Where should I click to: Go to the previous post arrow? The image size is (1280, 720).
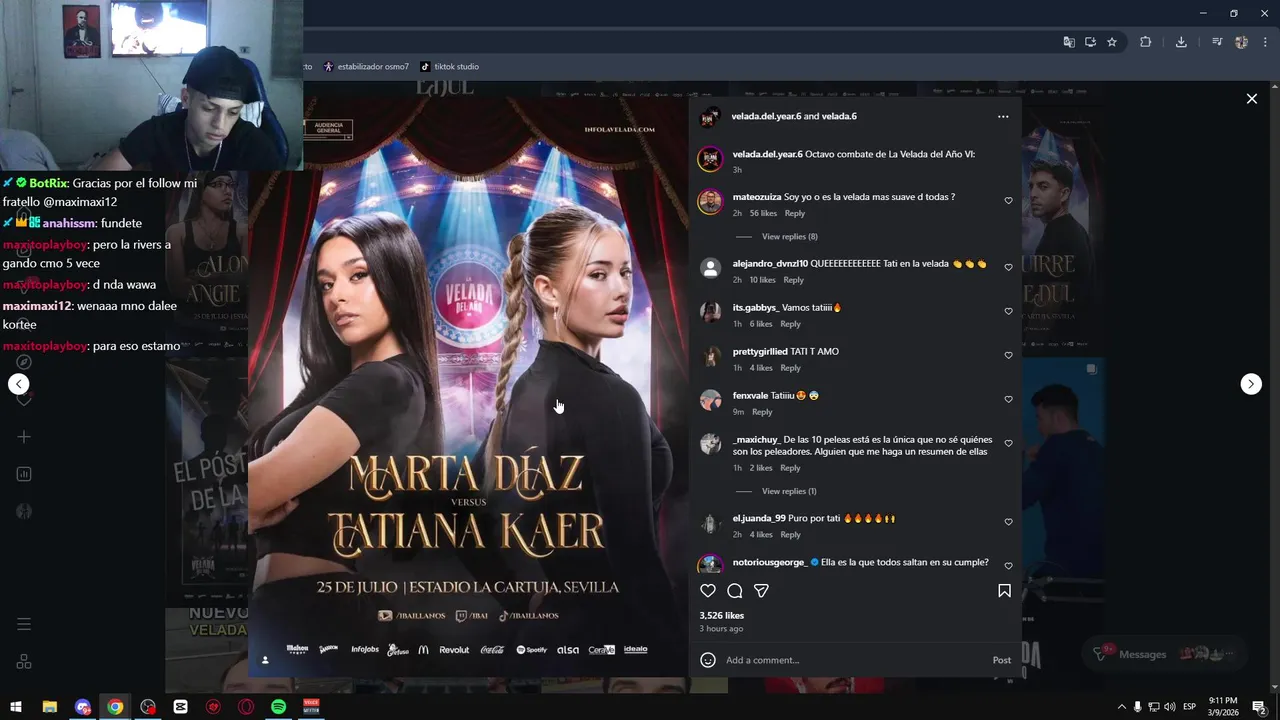19,384
